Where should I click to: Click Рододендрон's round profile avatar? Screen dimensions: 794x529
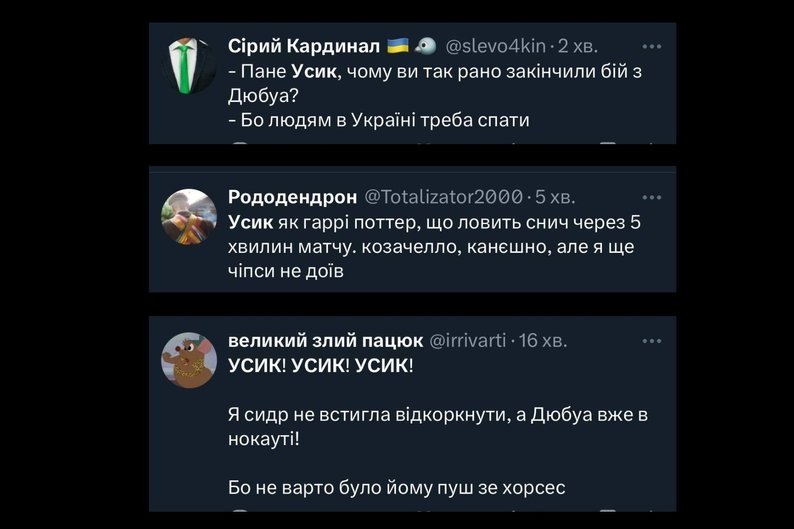pyautogui.click(x=189, y=216)
